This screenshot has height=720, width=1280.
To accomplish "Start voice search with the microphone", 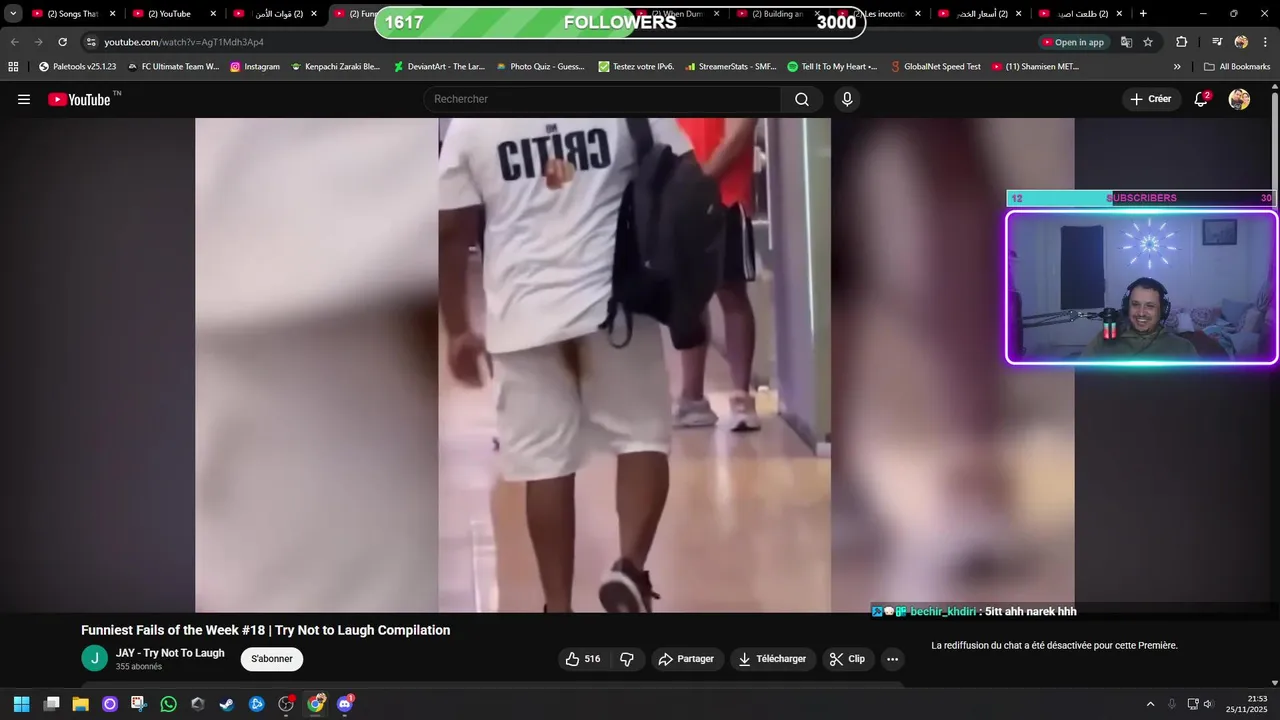I will (x=847, y=99).
